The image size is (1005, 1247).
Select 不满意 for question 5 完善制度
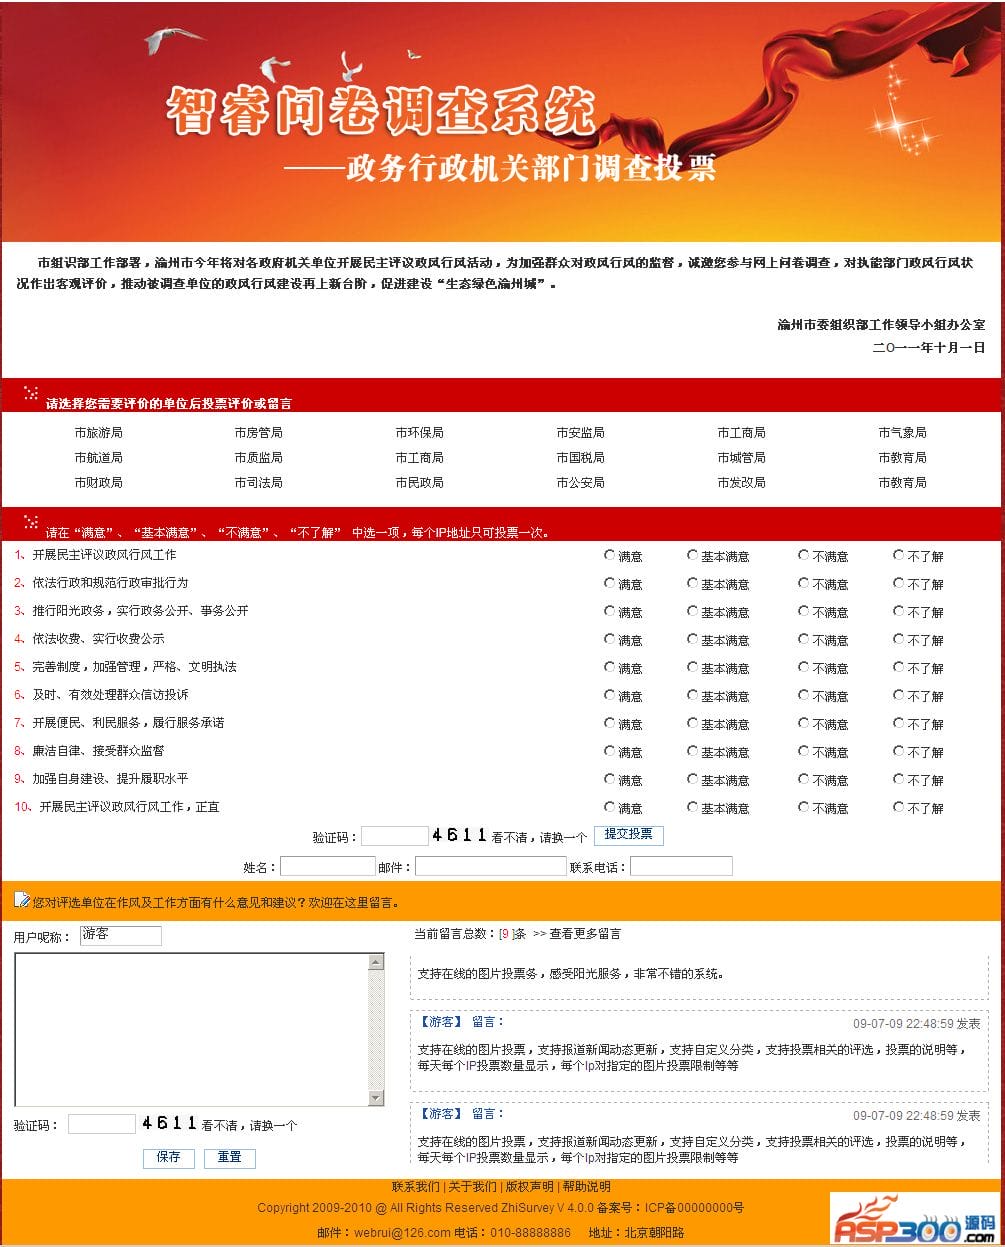click(804, 667)
